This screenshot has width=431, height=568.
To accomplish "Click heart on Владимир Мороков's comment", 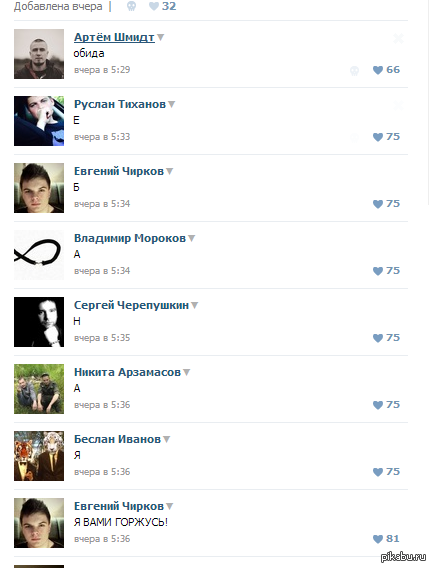I will coord(378,271).
